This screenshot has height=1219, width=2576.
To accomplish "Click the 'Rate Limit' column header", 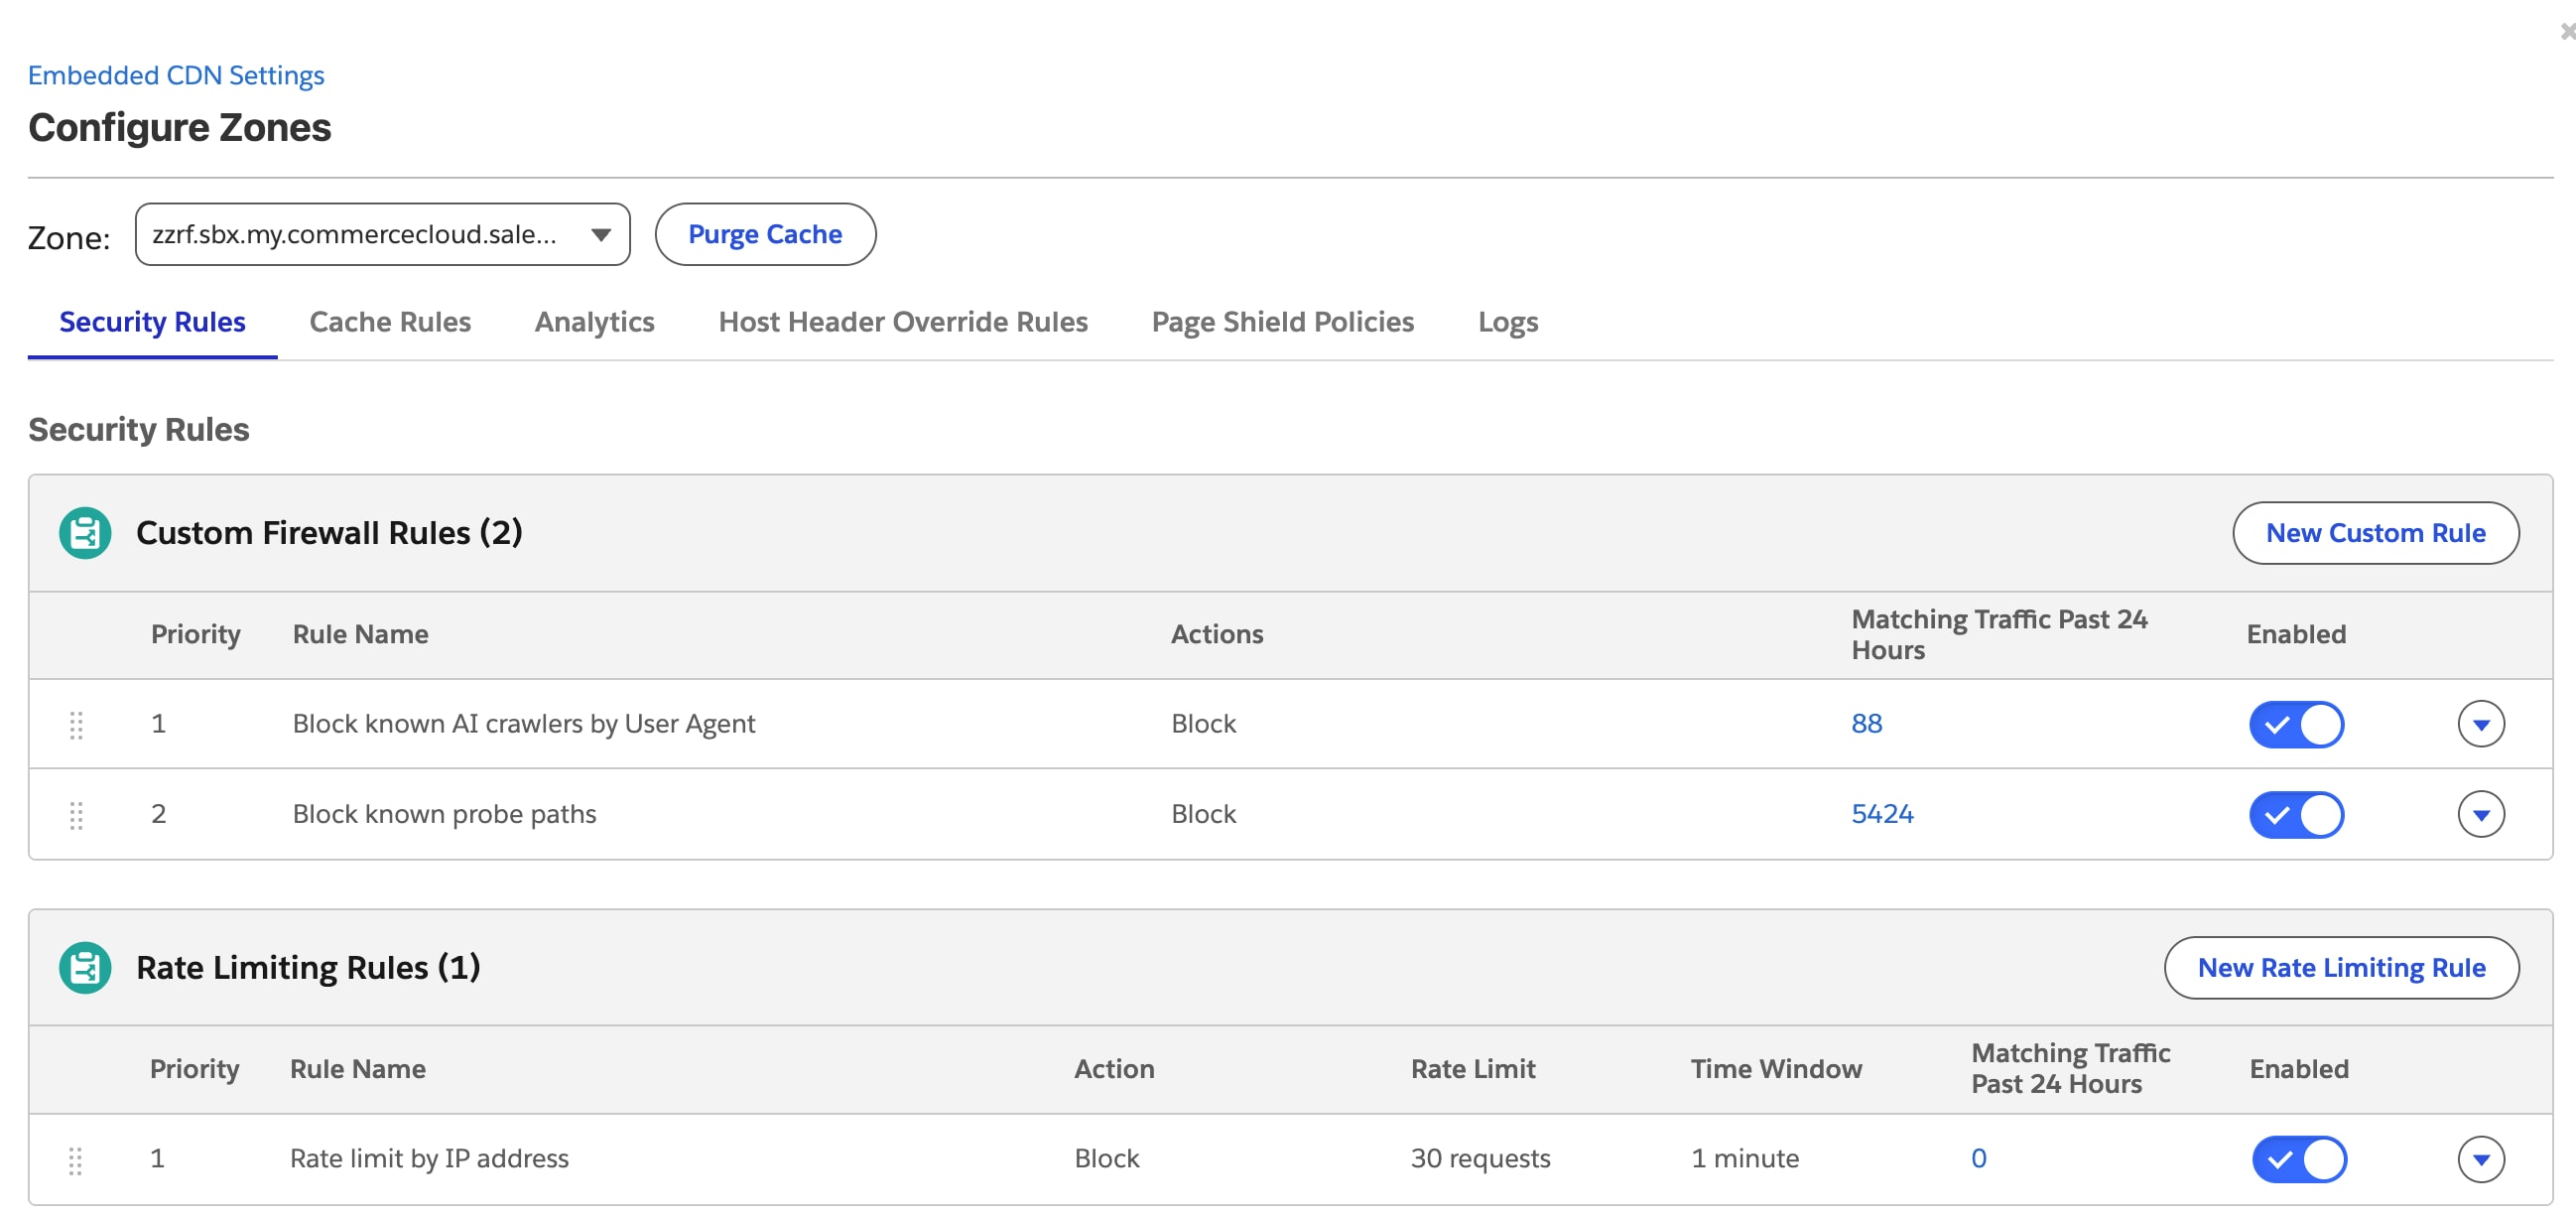I will pos(1472,1069).
